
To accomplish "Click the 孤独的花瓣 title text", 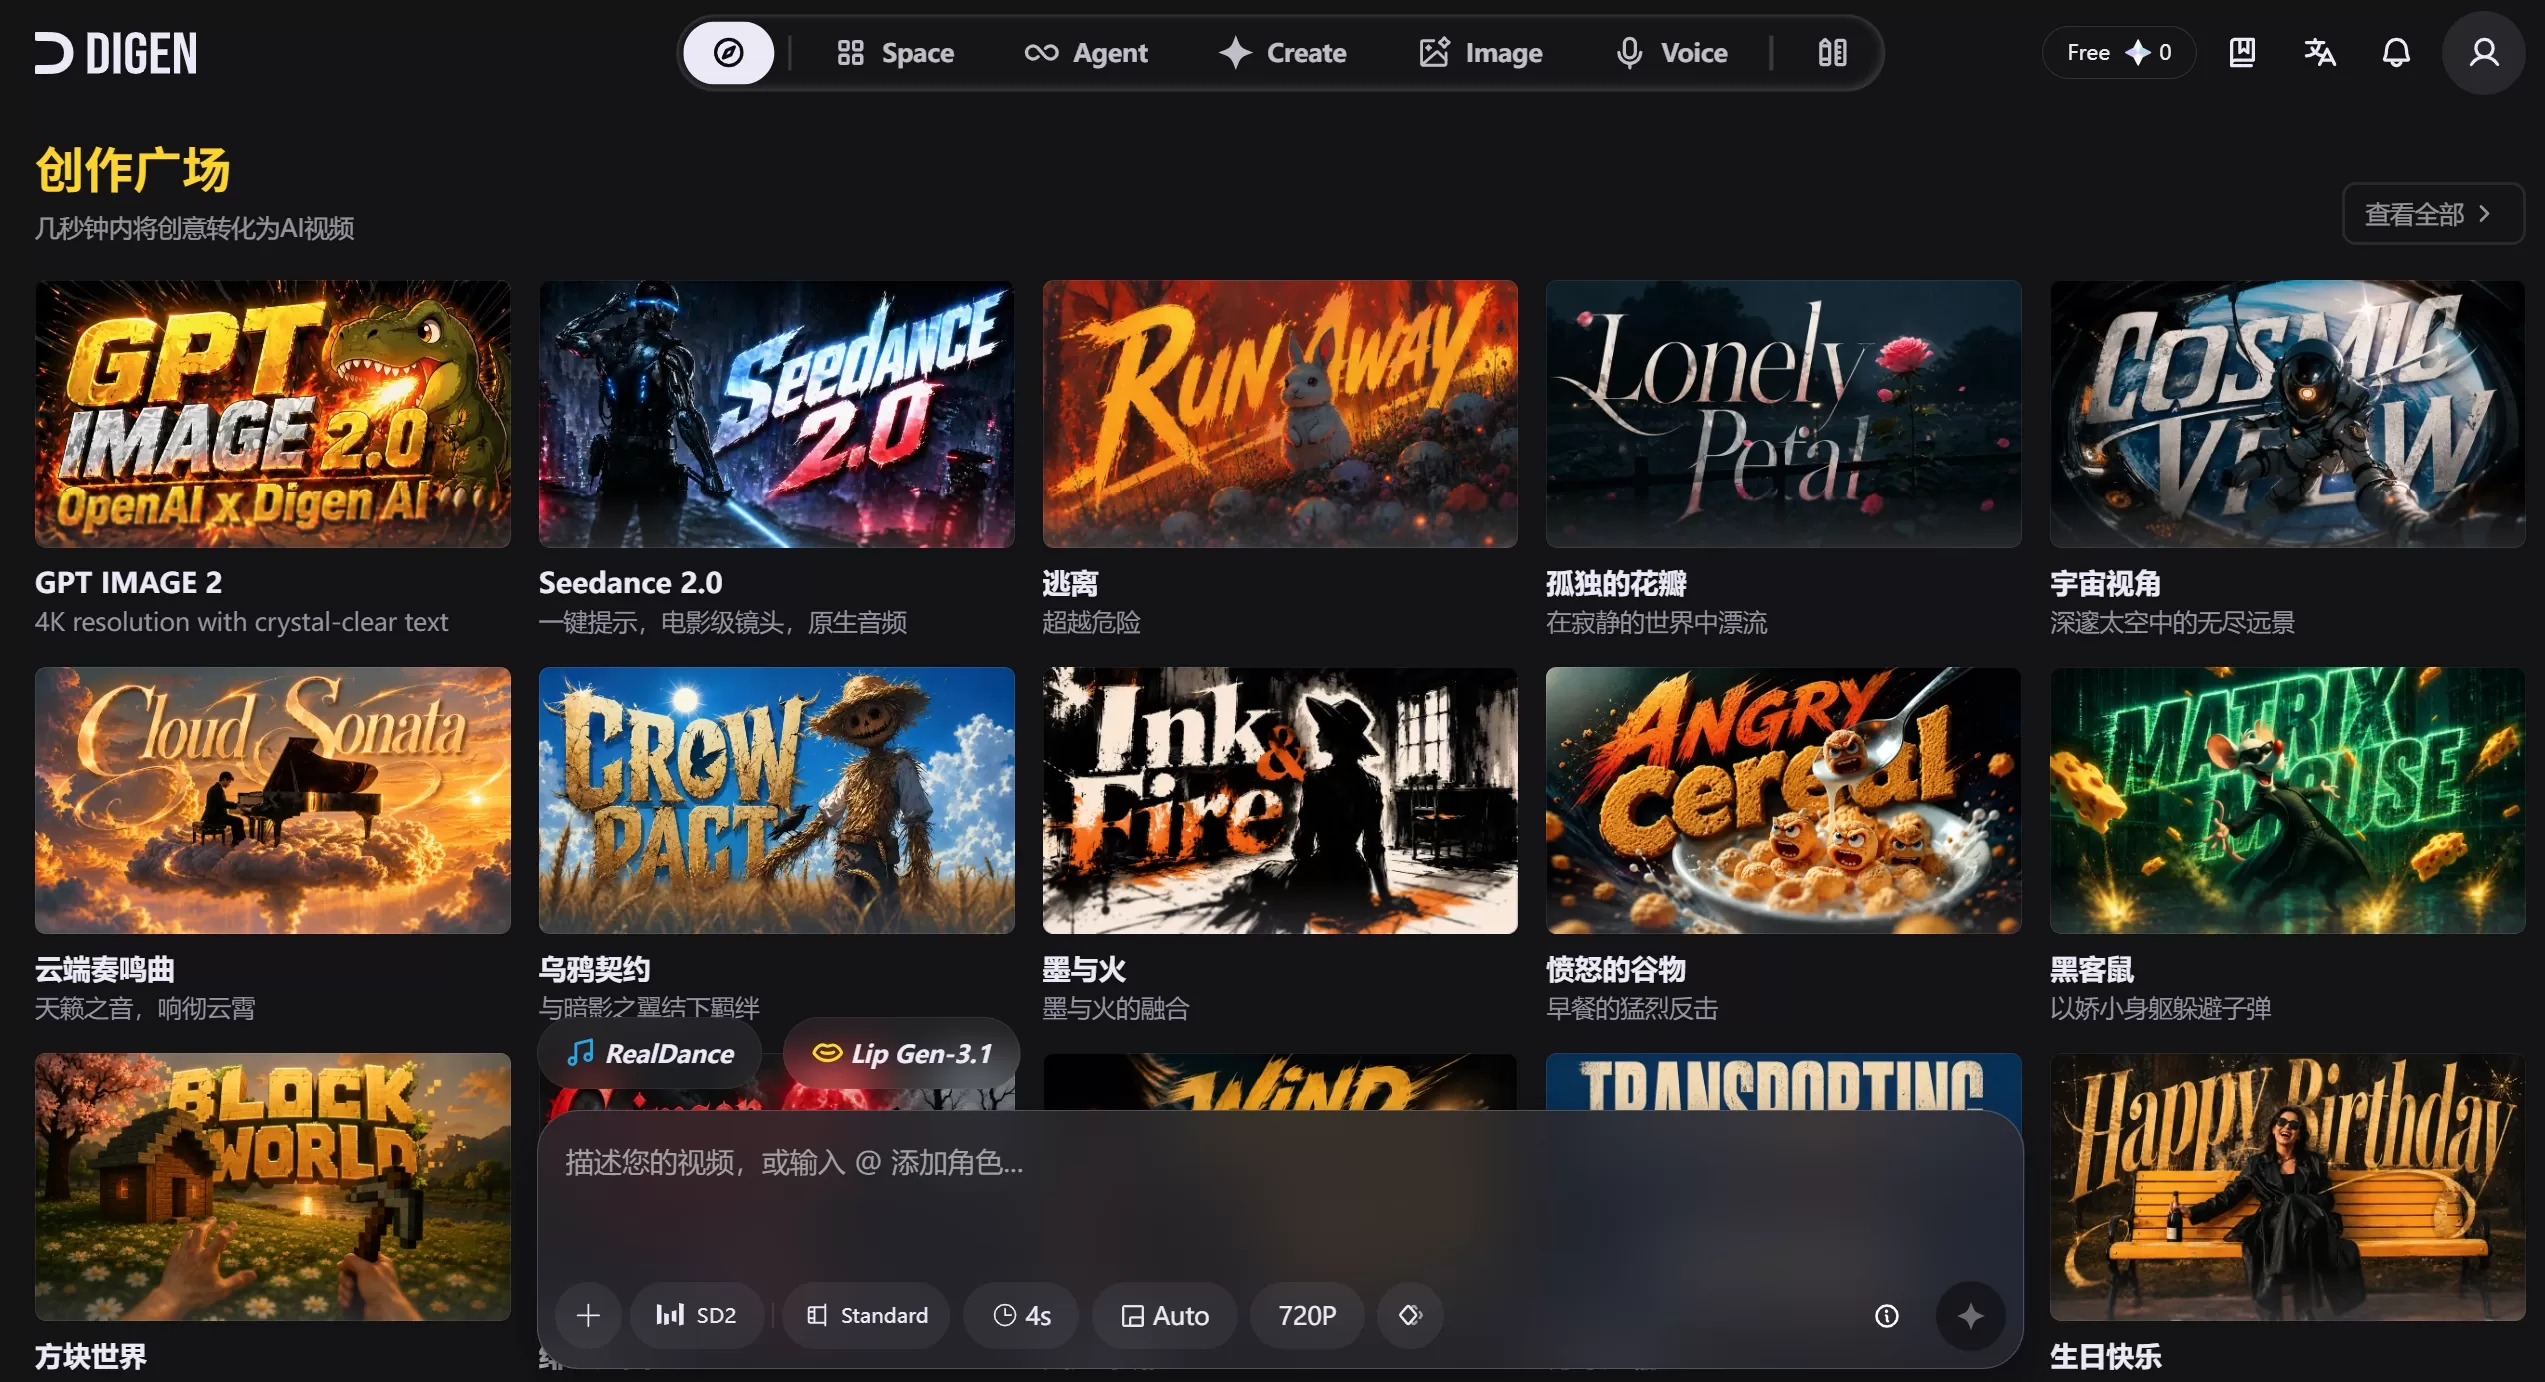I will coord(1616,583).
